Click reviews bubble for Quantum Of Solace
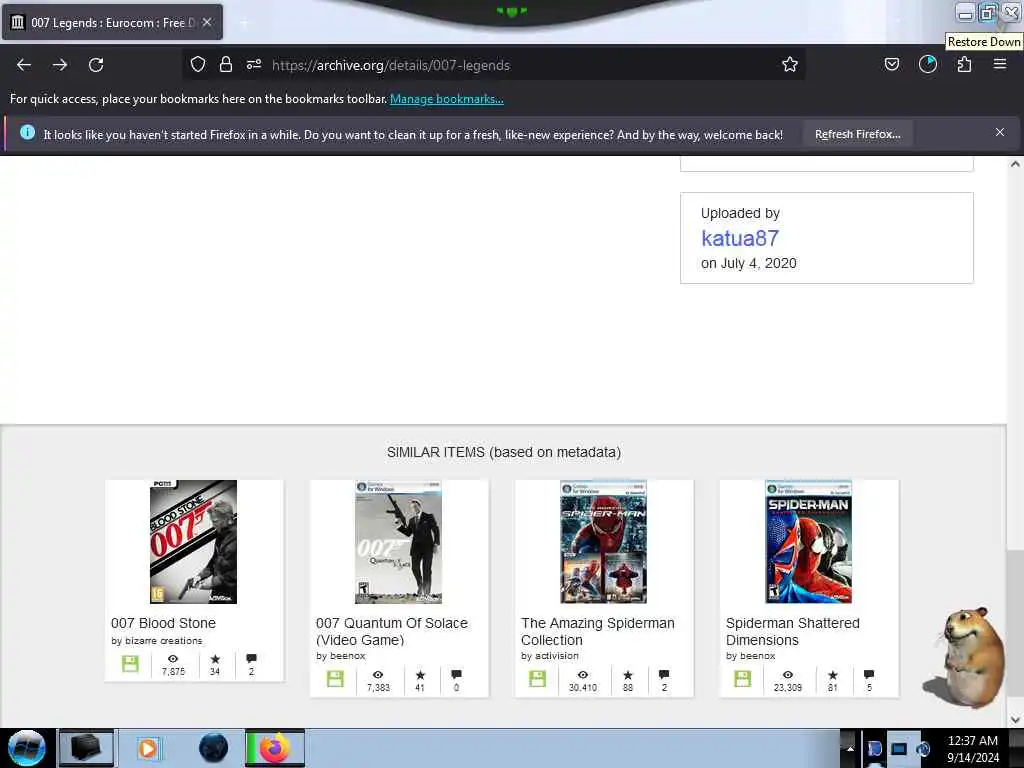This screenshot has height=768, width=1024. (x=456, y=675)
